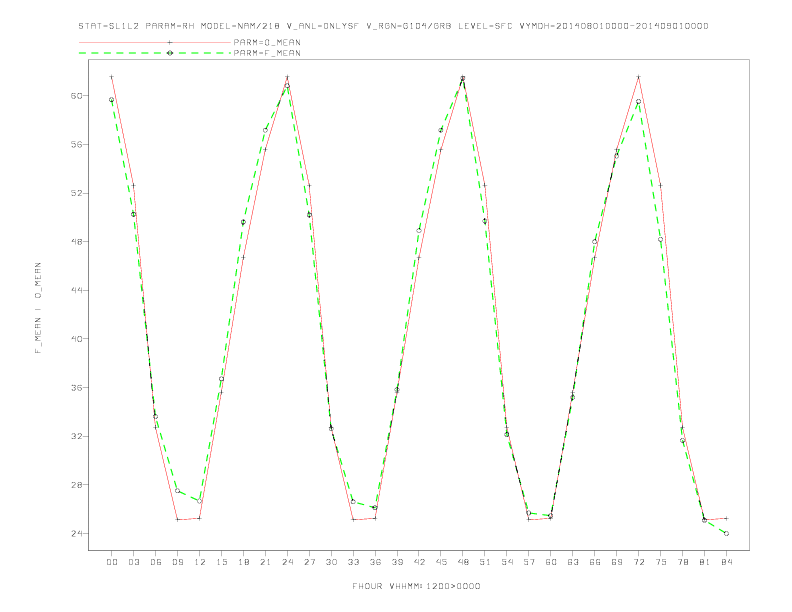Select the O_MEAN plus data point at hour 18
792x612 pixels.
click(243, 258)
